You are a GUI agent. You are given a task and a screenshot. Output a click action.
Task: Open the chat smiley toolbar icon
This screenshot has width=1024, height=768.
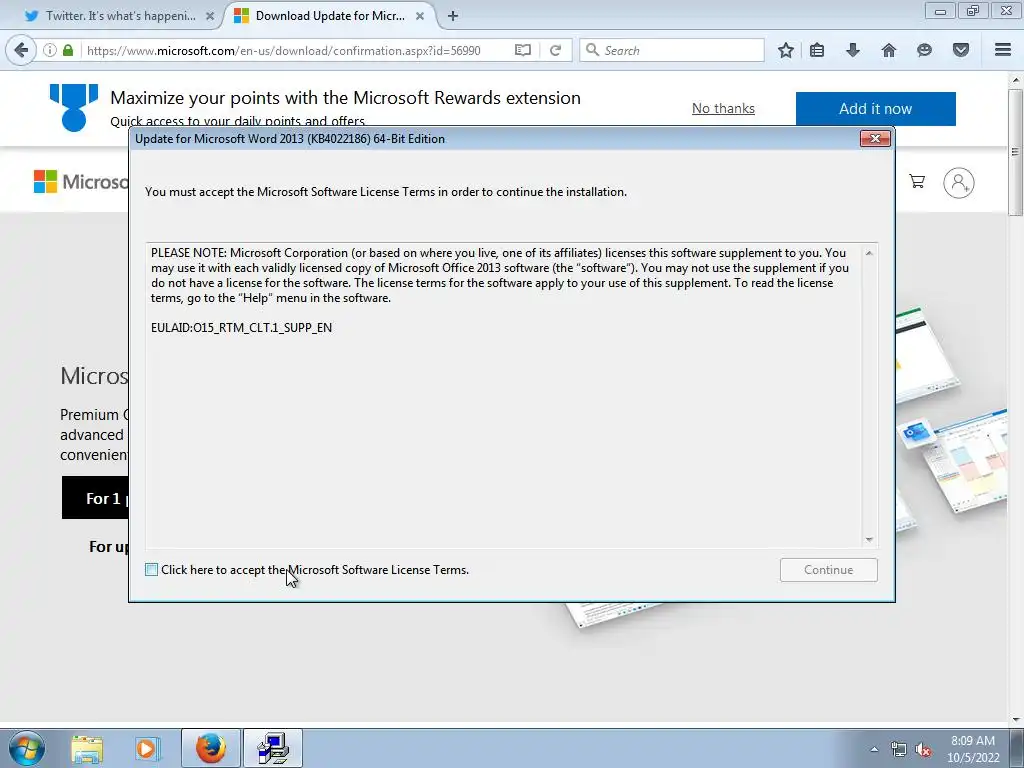924,50
